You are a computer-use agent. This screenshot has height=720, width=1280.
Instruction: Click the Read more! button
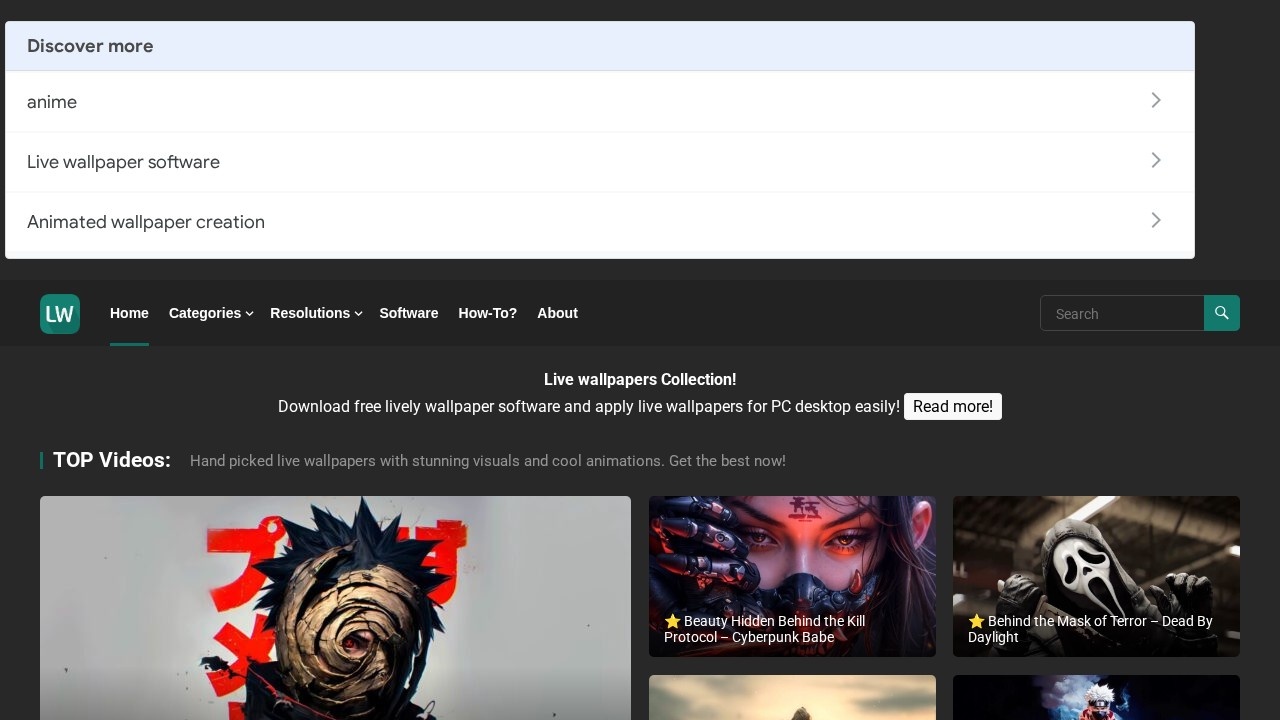953,407
